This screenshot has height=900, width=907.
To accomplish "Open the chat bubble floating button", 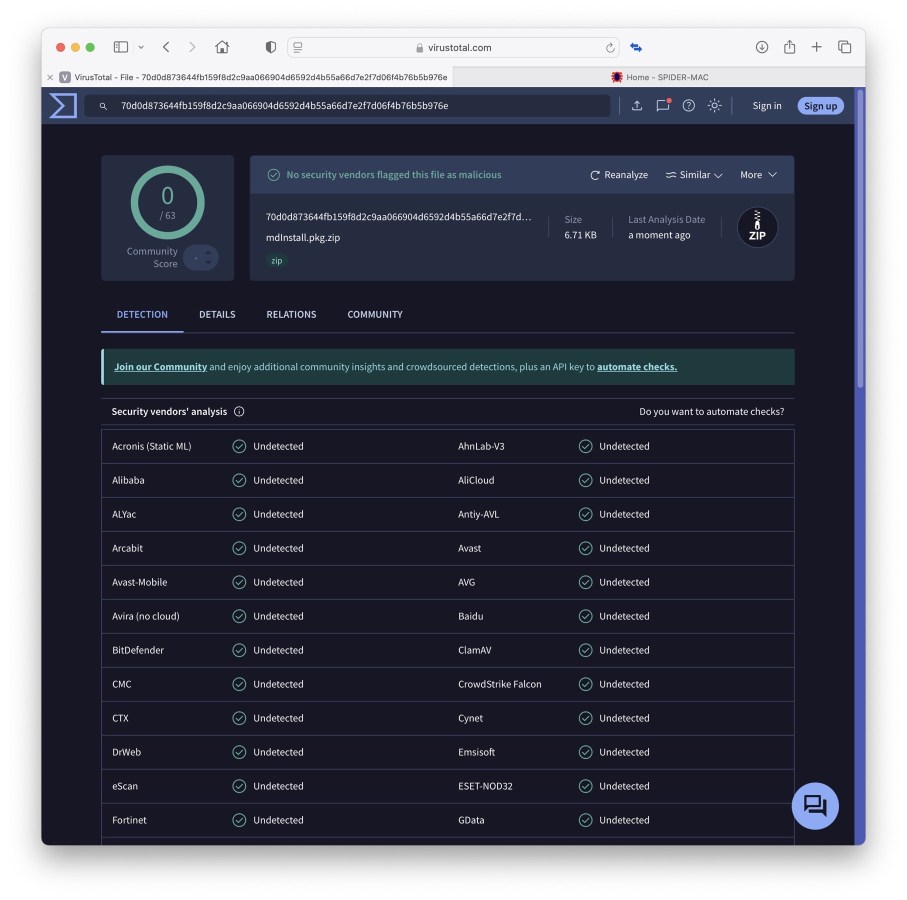I will click(x=814, y=805).
